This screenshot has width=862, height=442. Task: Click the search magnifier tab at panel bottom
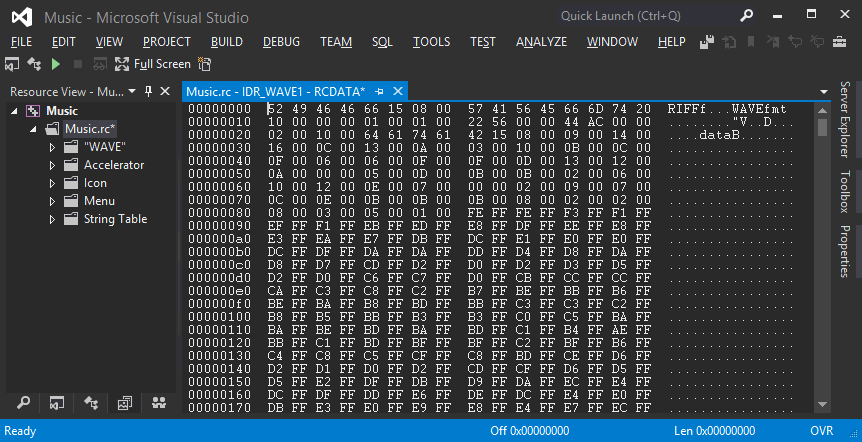[23, 403]
